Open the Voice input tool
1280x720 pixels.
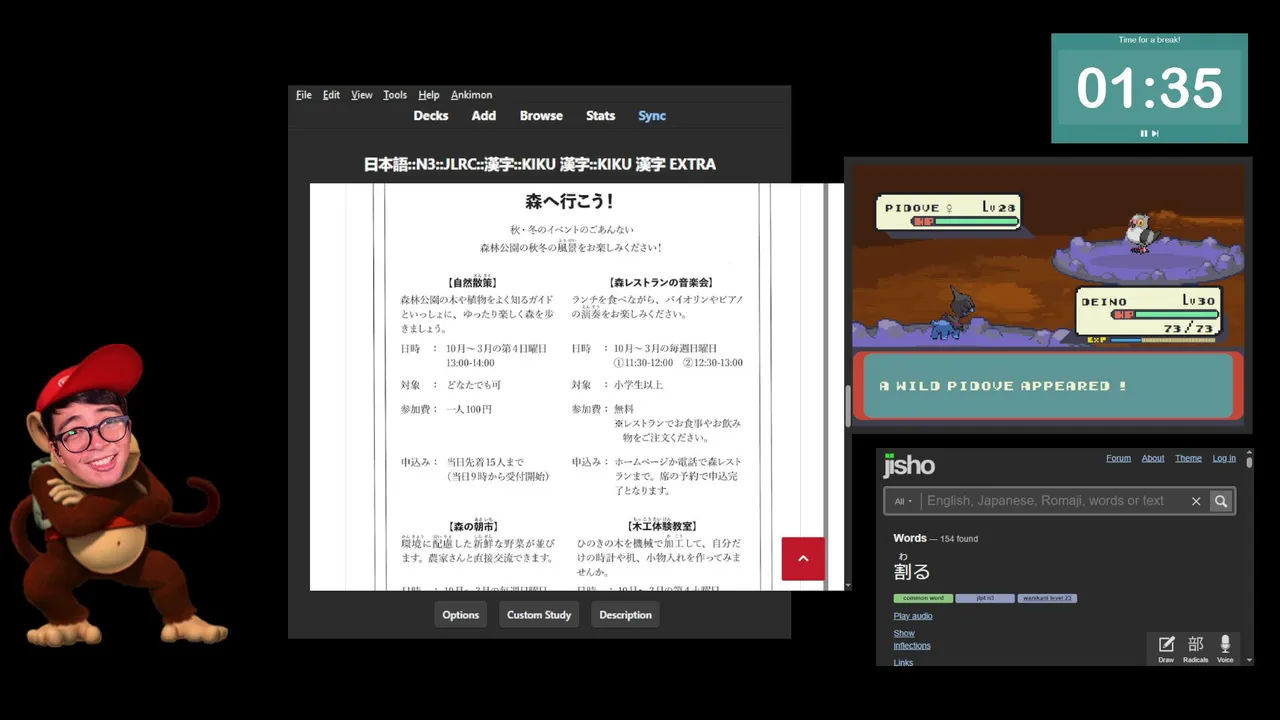tap(1225, 649)
